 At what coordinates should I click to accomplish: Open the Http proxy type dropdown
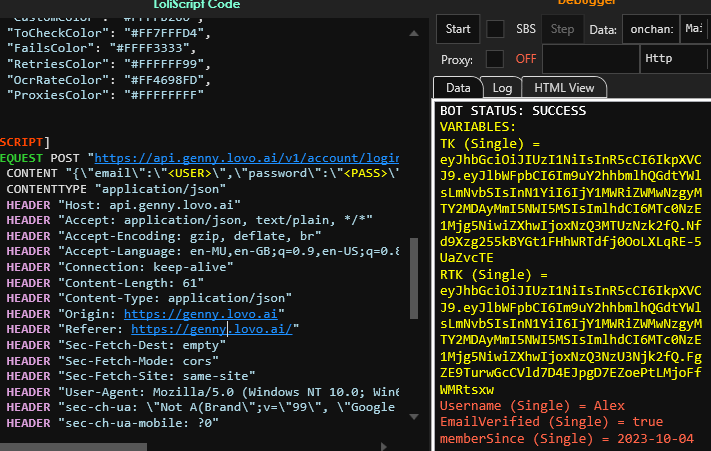[674, 59]
